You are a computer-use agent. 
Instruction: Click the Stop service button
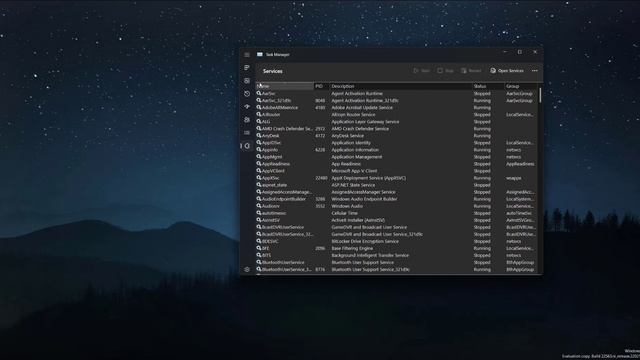coord(445,71)
